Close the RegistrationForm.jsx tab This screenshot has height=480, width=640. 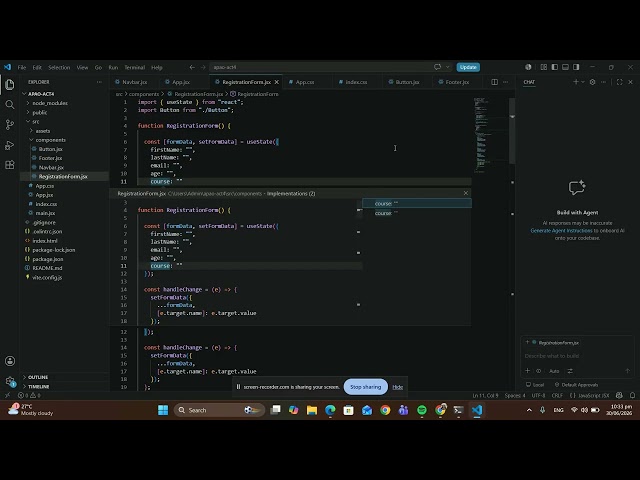coord(277,82)
